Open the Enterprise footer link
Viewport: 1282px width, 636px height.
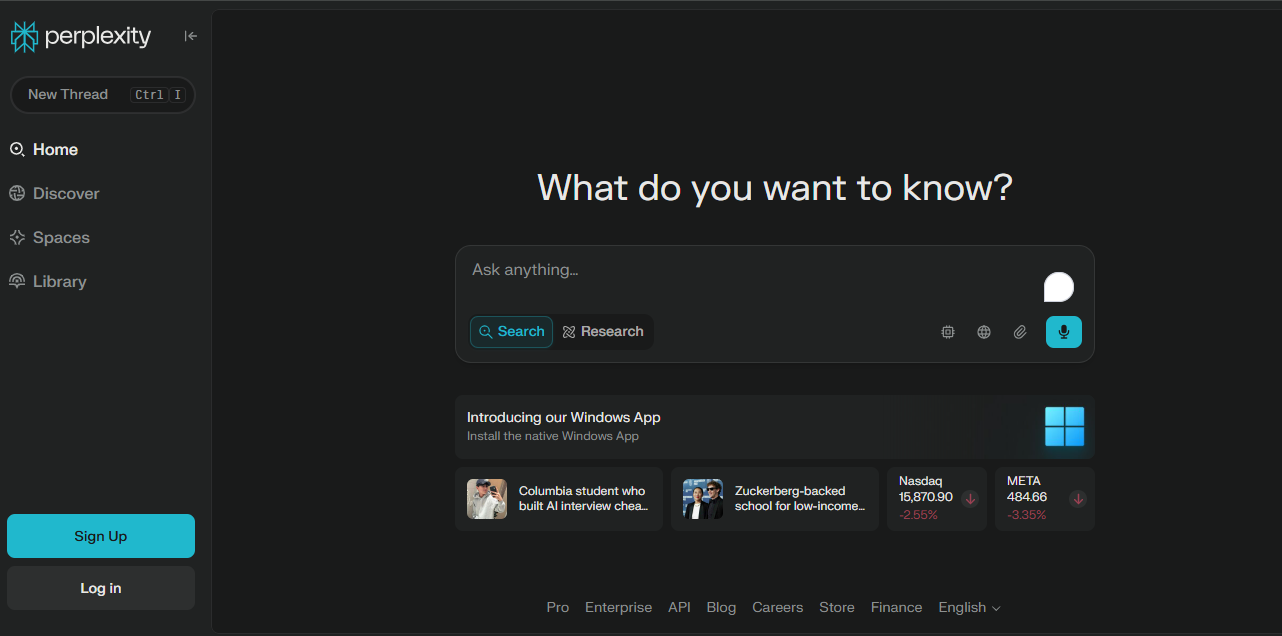pos(618,607)
